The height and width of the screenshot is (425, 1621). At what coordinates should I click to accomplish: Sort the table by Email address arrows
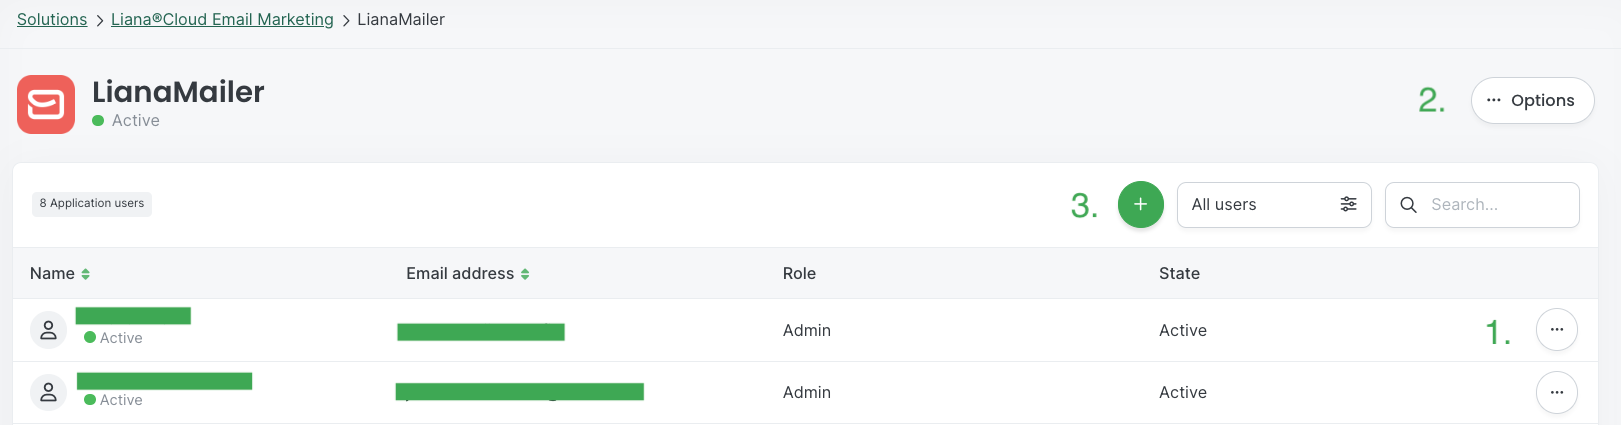click(x=525, y=274)
